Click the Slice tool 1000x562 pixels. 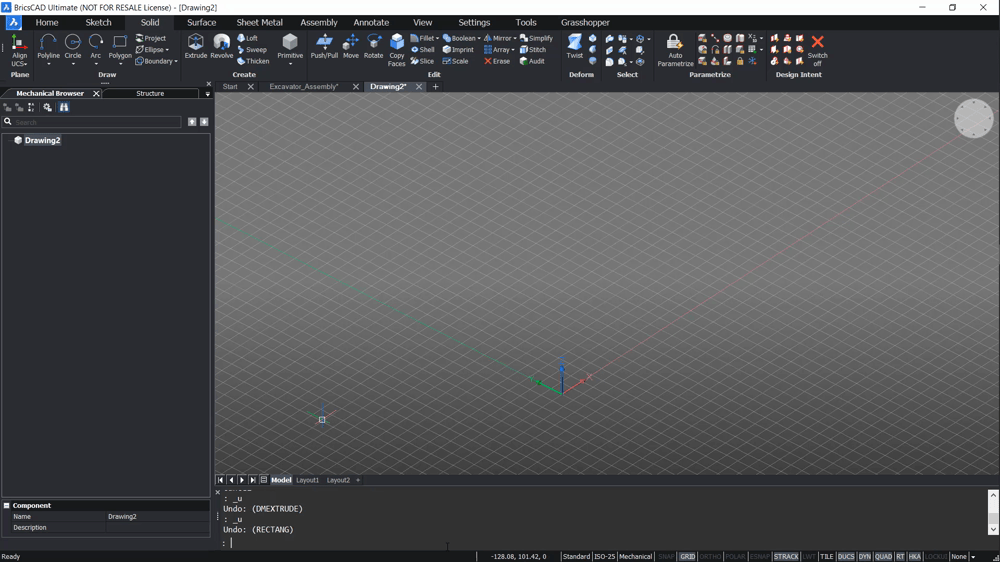pos(422,61)
